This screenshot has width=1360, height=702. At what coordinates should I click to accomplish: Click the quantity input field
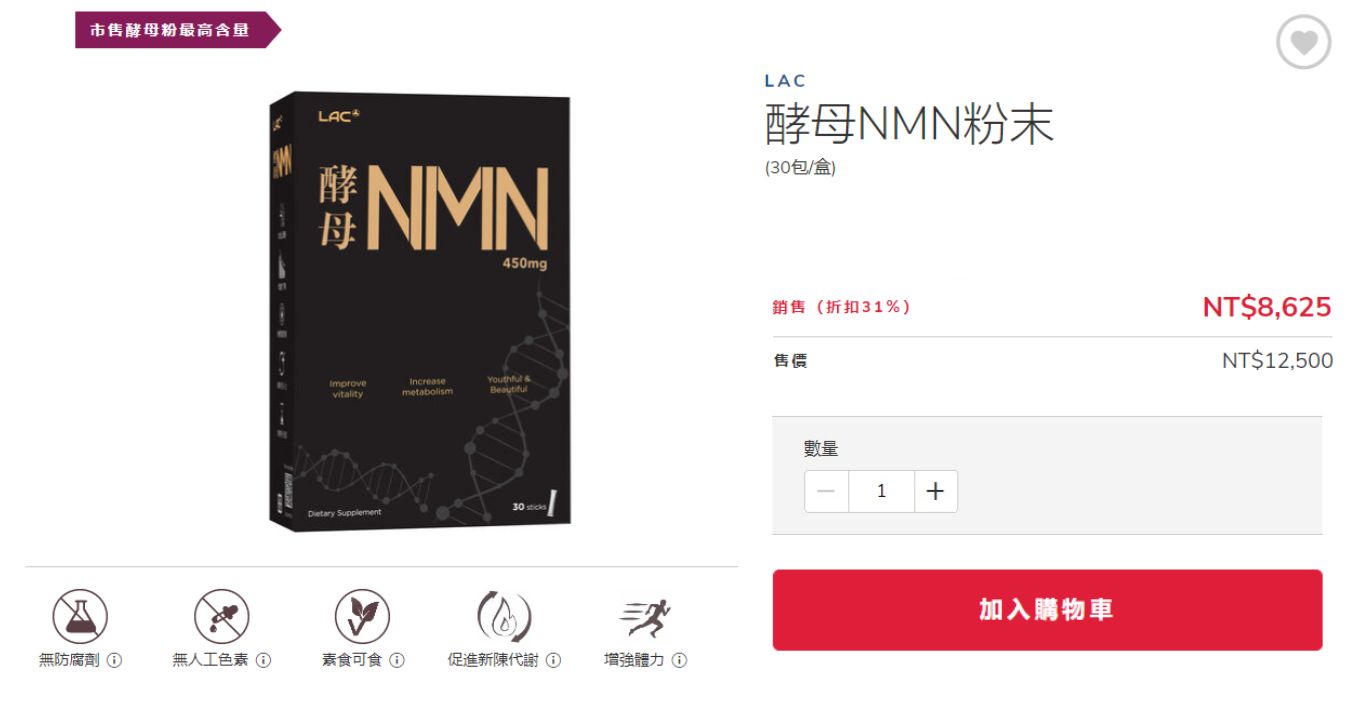pos(881,491)
